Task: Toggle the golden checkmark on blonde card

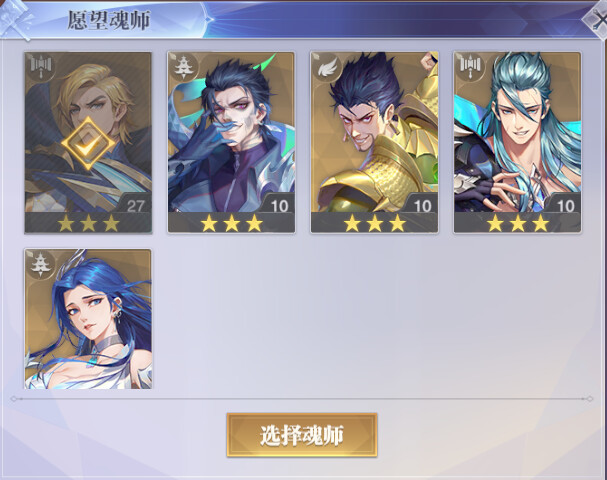Action: (x=88, y=144)
